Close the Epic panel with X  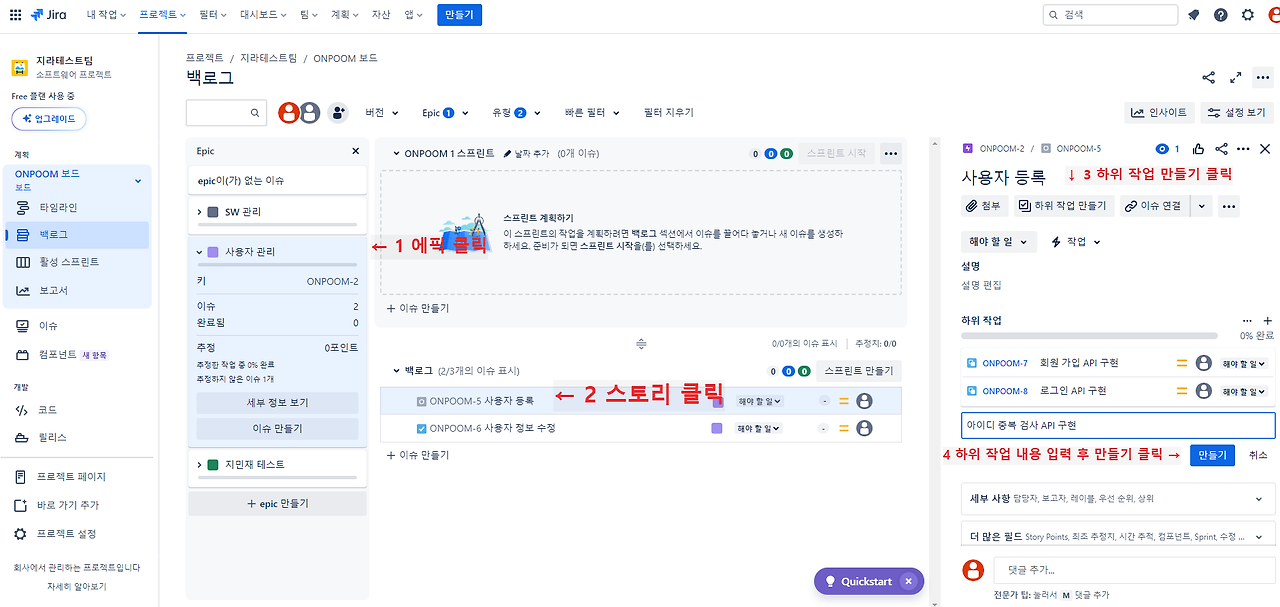point(355,151)
